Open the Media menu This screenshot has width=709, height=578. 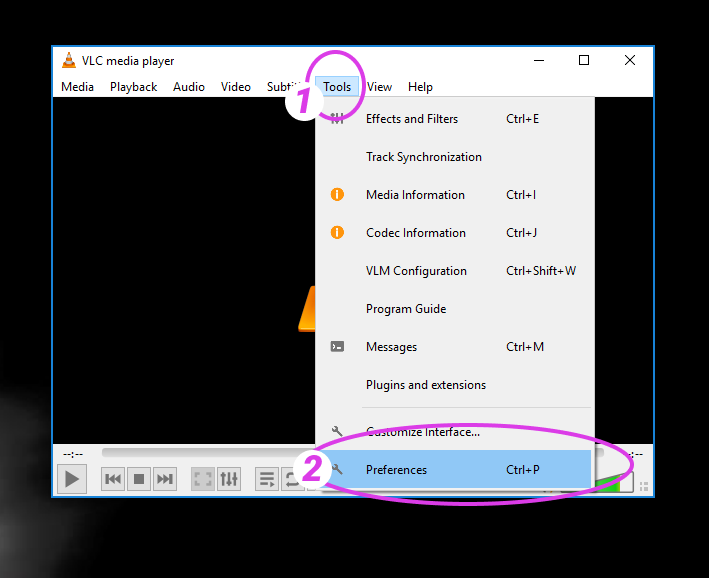pyautogui.click(x=77, y=87)
